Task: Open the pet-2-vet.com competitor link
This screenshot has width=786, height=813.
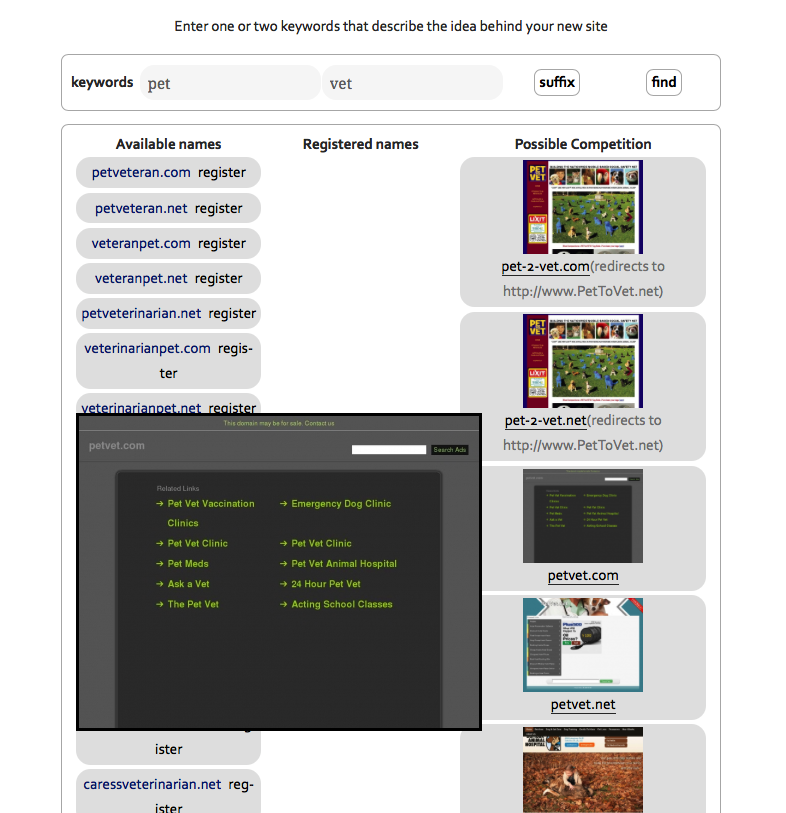Action: point(545,267)
